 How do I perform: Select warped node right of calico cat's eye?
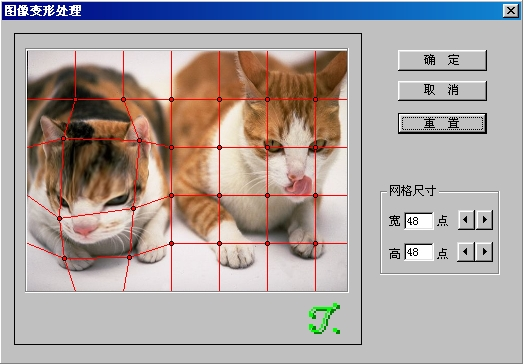point(133,209)
